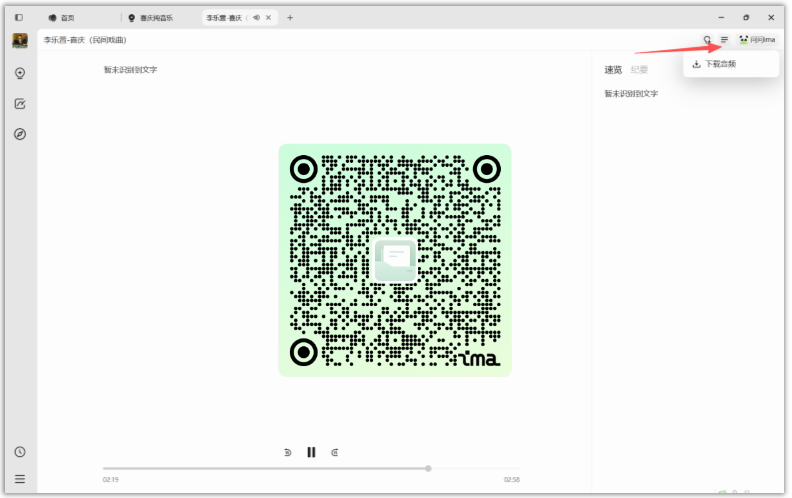This screenshot has height=498, width=792.
Task: Switch to the 首页 tab
Action: [x=62, y=18]
